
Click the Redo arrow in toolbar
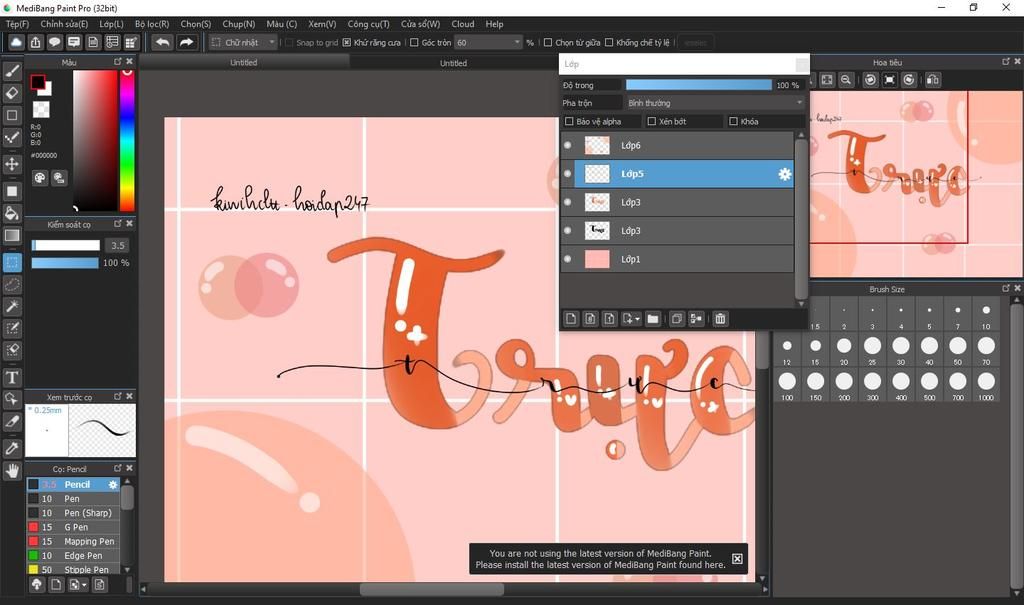[186, 42]
